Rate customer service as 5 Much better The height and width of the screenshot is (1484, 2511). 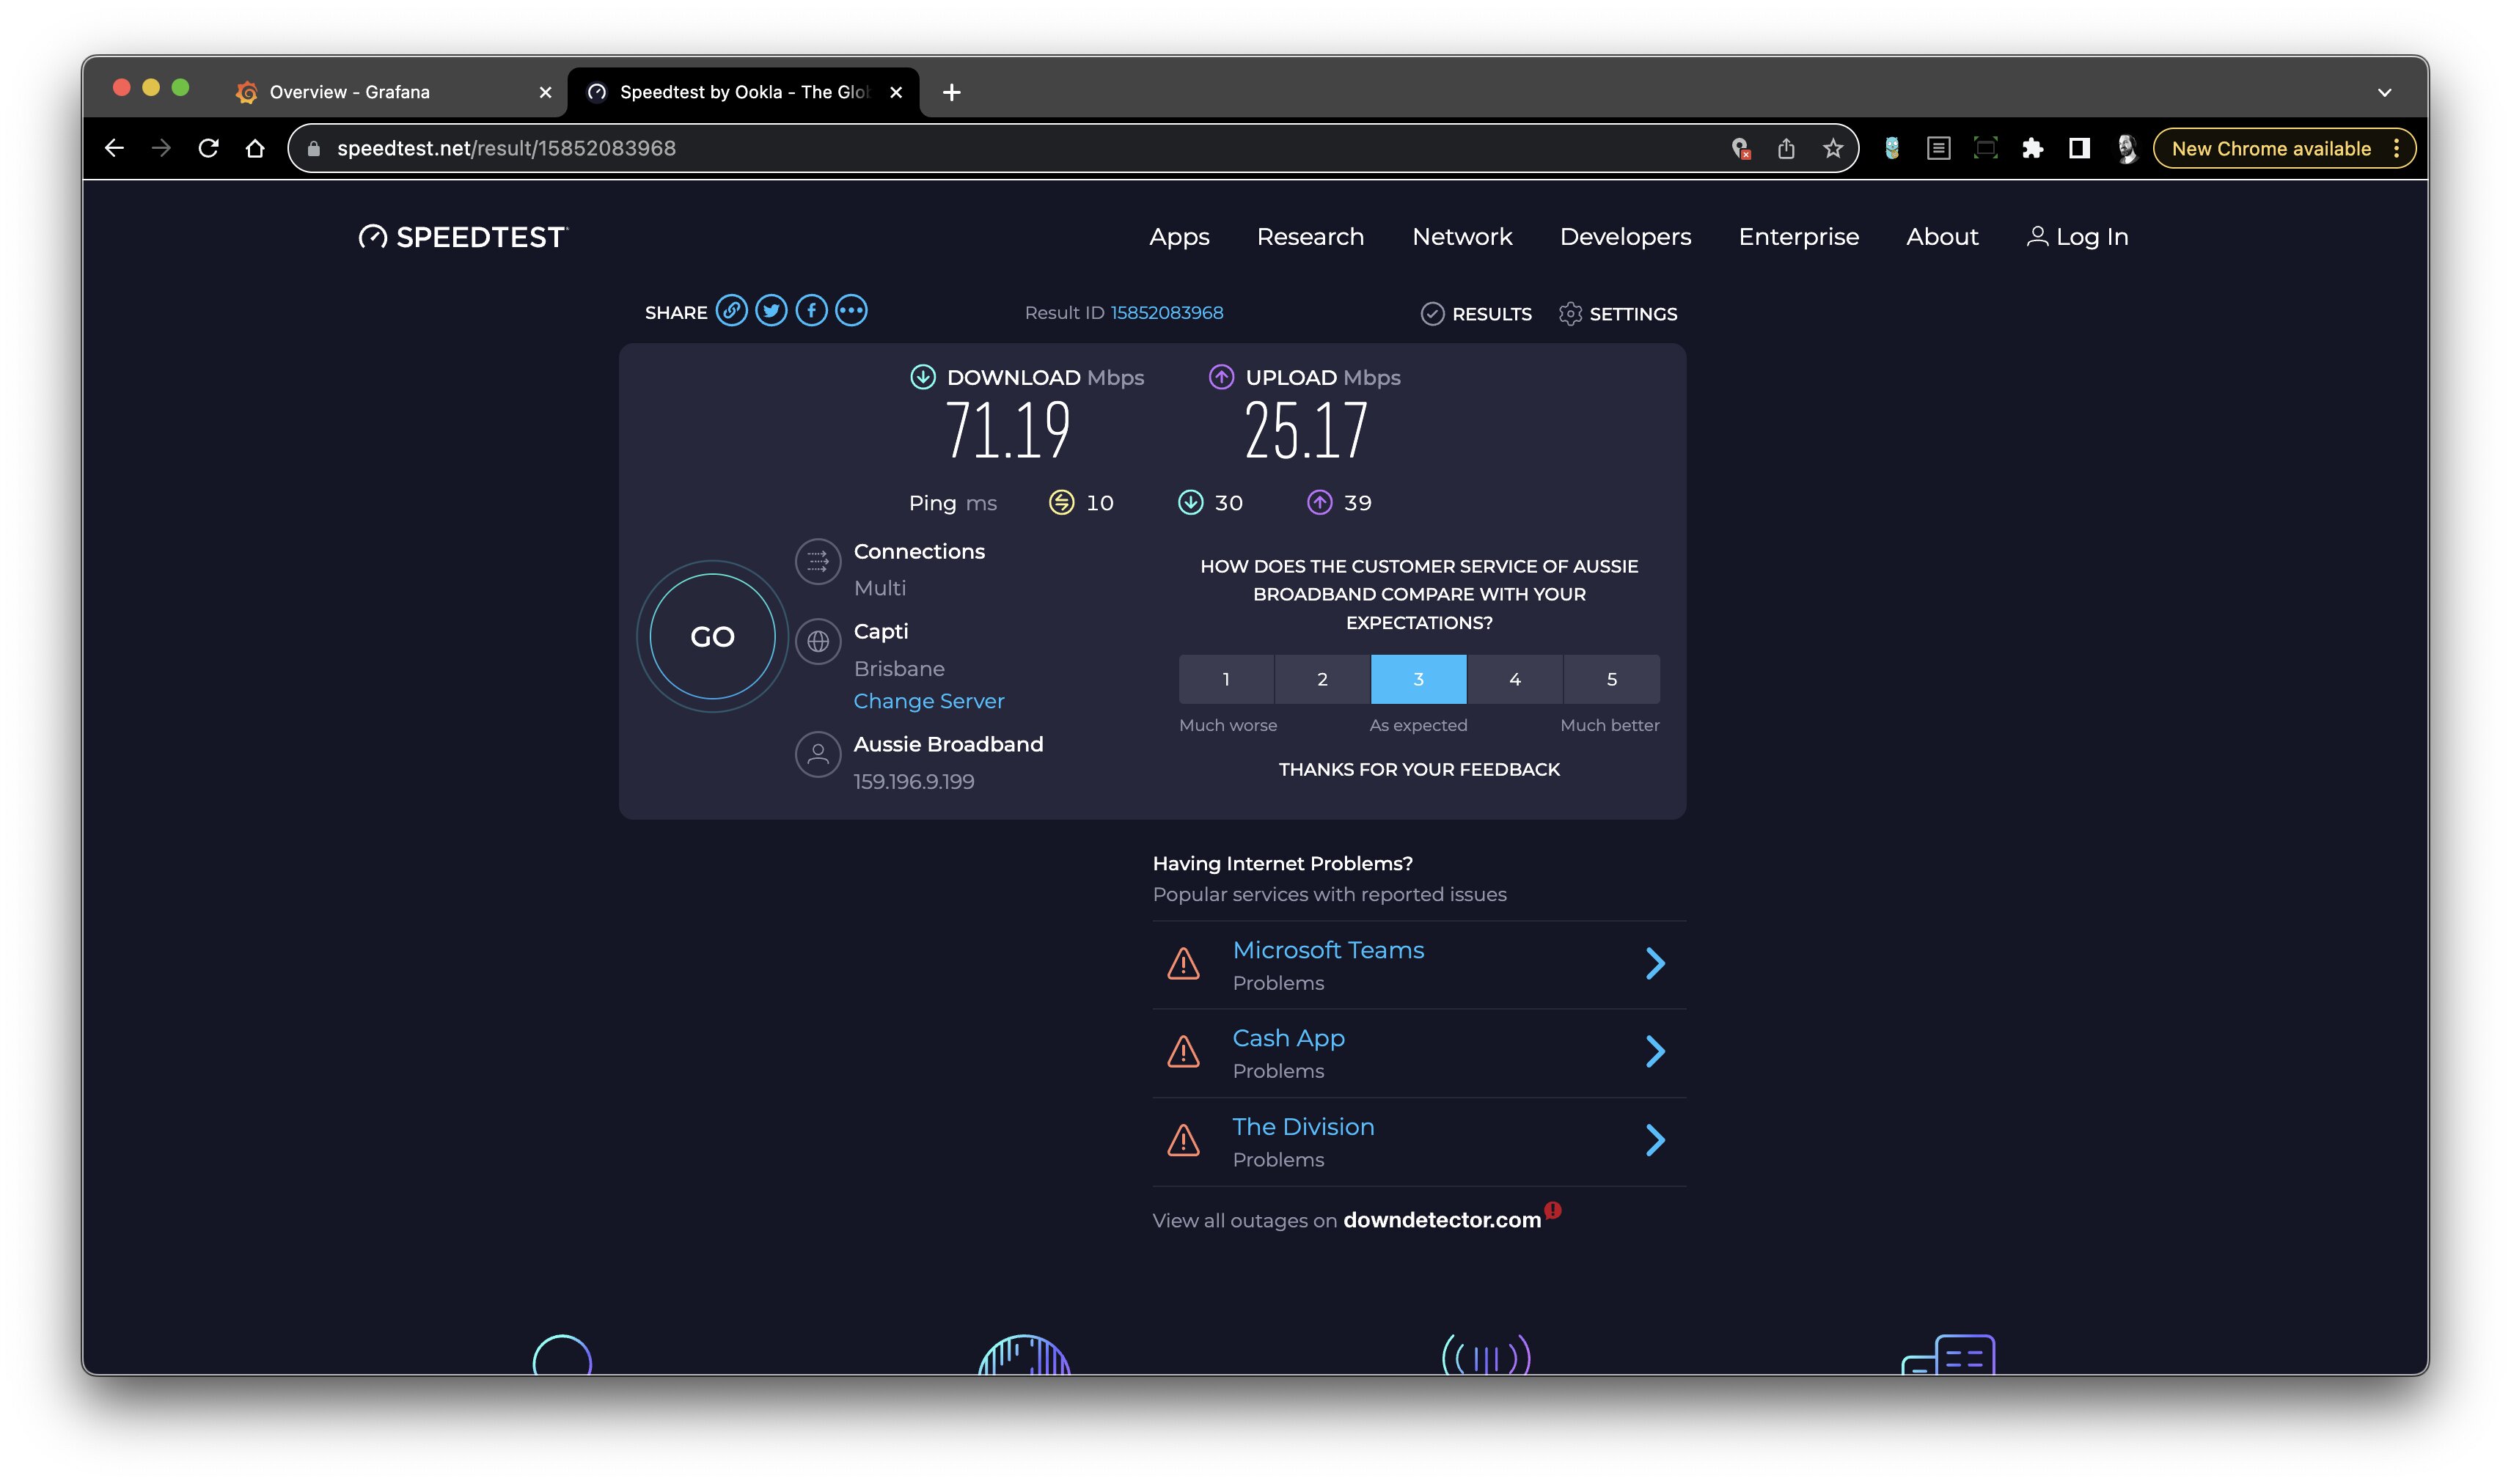[1611, 679]
